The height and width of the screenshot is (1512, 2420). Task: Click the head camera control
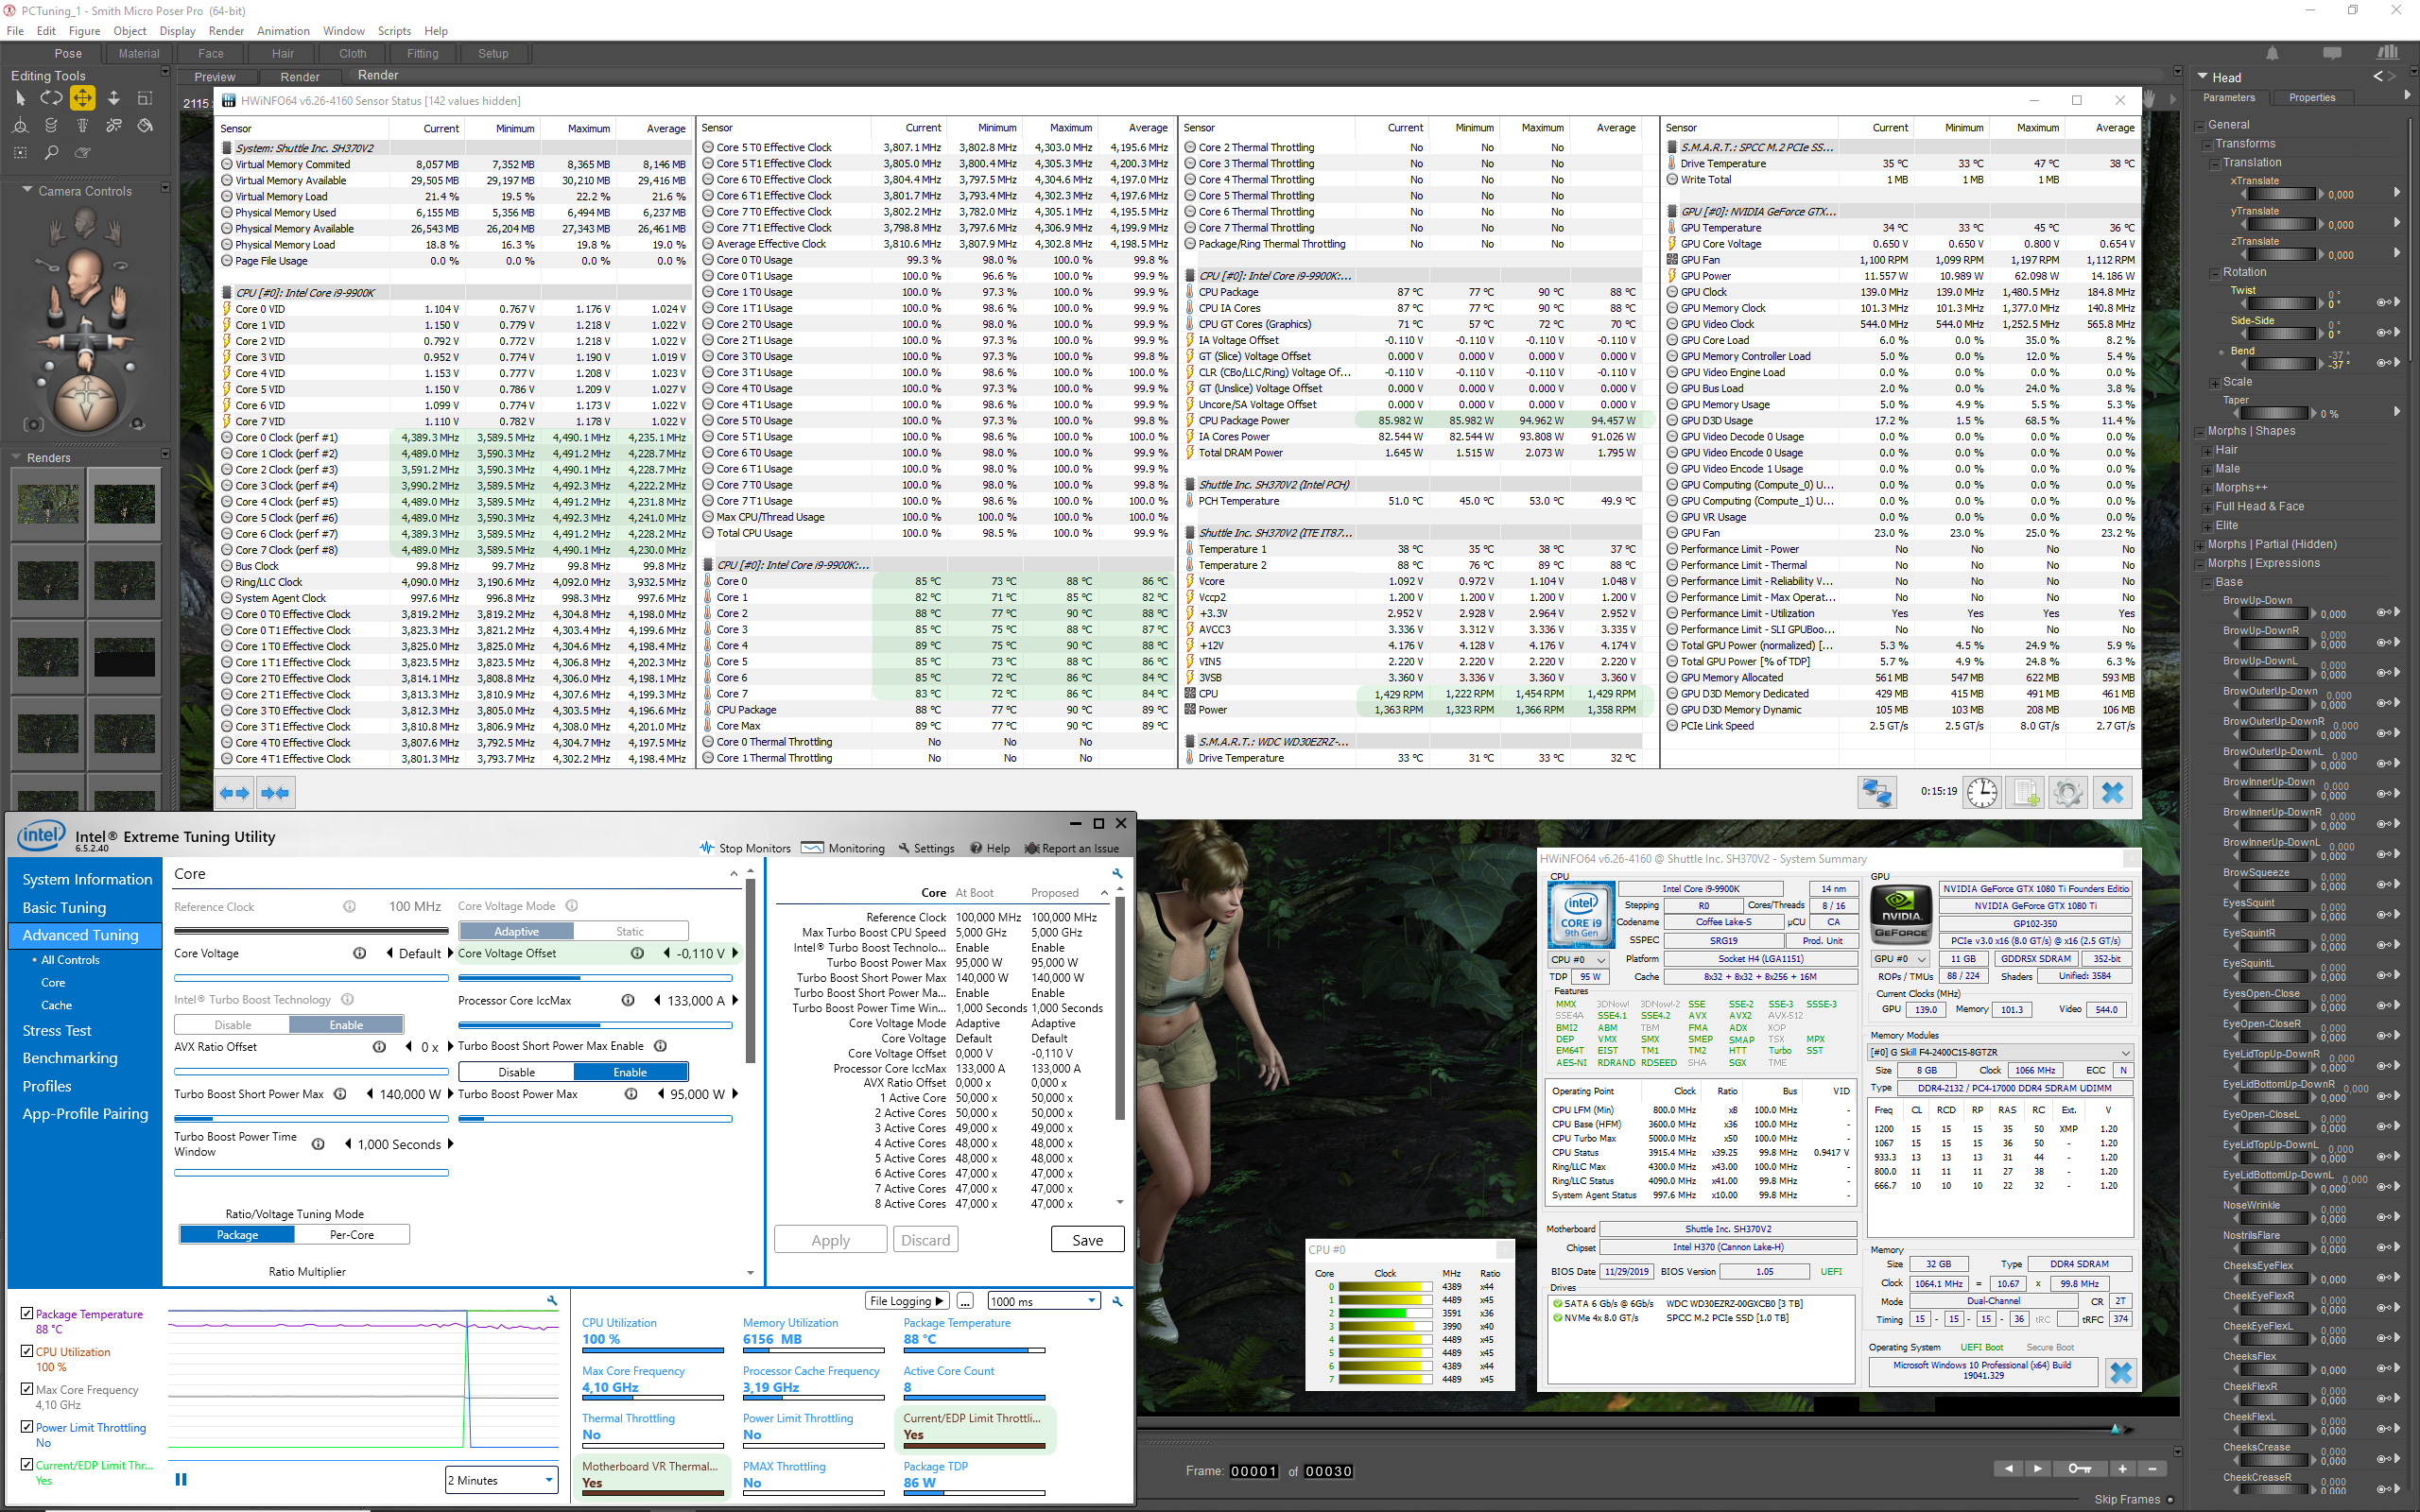[85, 278]
